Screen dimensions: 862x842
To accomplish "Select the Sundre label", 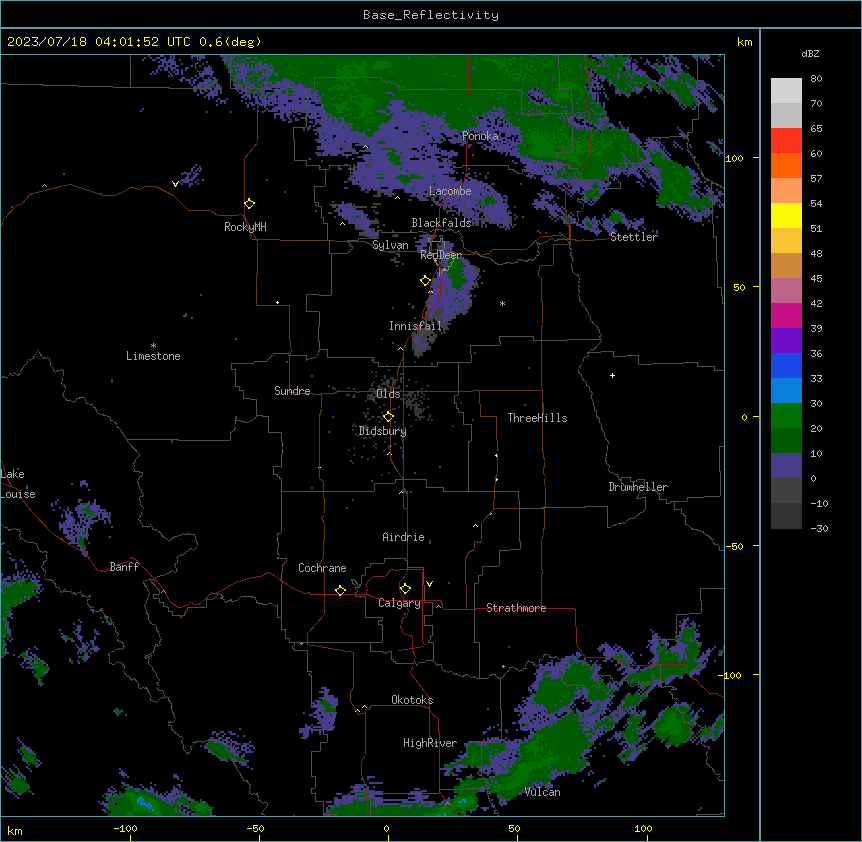I will tap(292, 391).
